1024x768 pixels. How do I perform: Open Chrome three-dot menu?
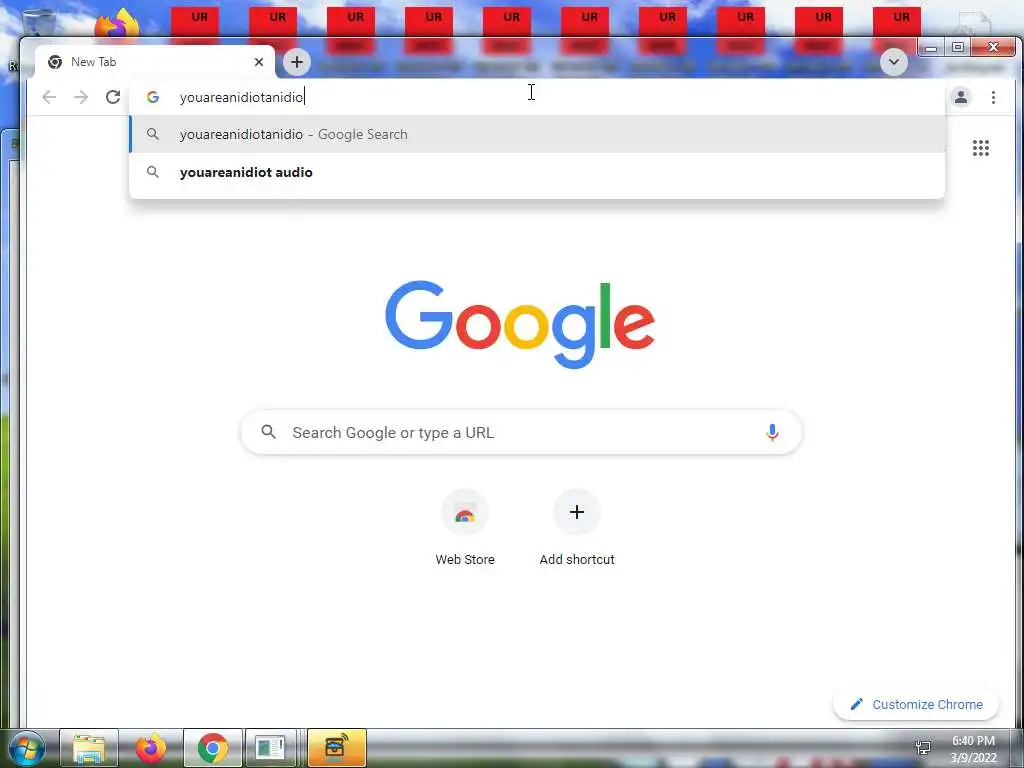(x=993, y=97)
